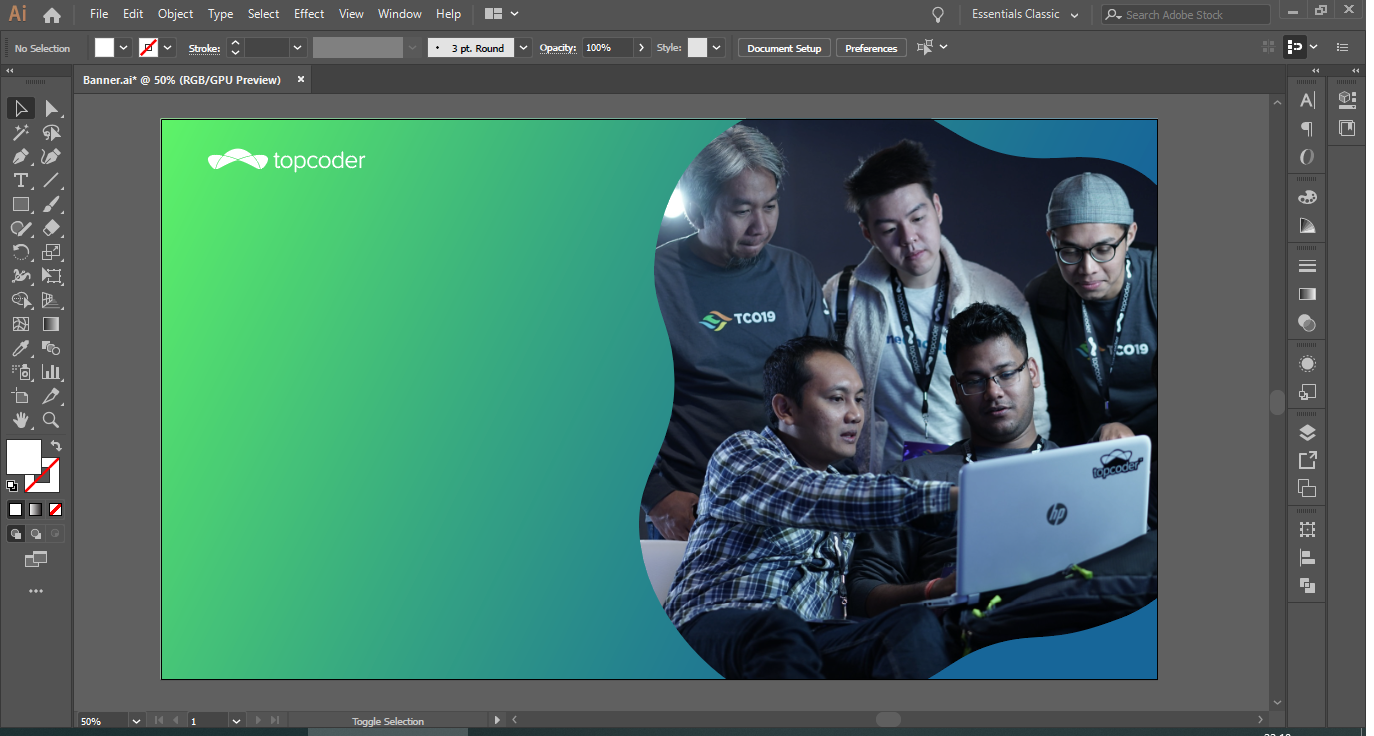The width and height of the screenshot is (1374, 736).
Task: Select the Perspective Grid tool
Action: pyautogui.click(x=52, y=300)
